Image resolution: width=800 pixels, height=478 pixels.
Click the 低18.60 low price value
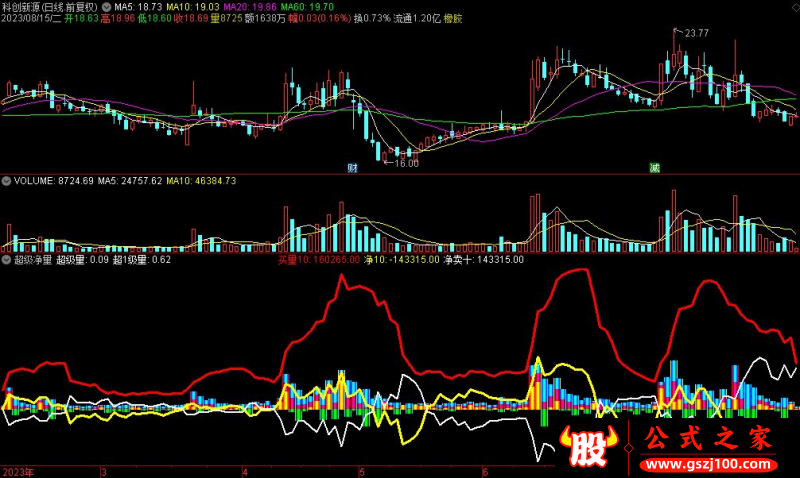pyautogui.click(x=155, y=18)
